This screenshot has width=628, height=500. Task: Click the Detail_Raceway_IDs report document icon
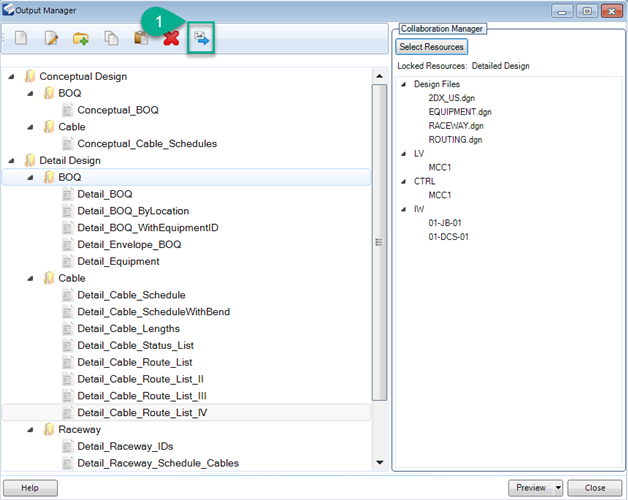(67, 446)
